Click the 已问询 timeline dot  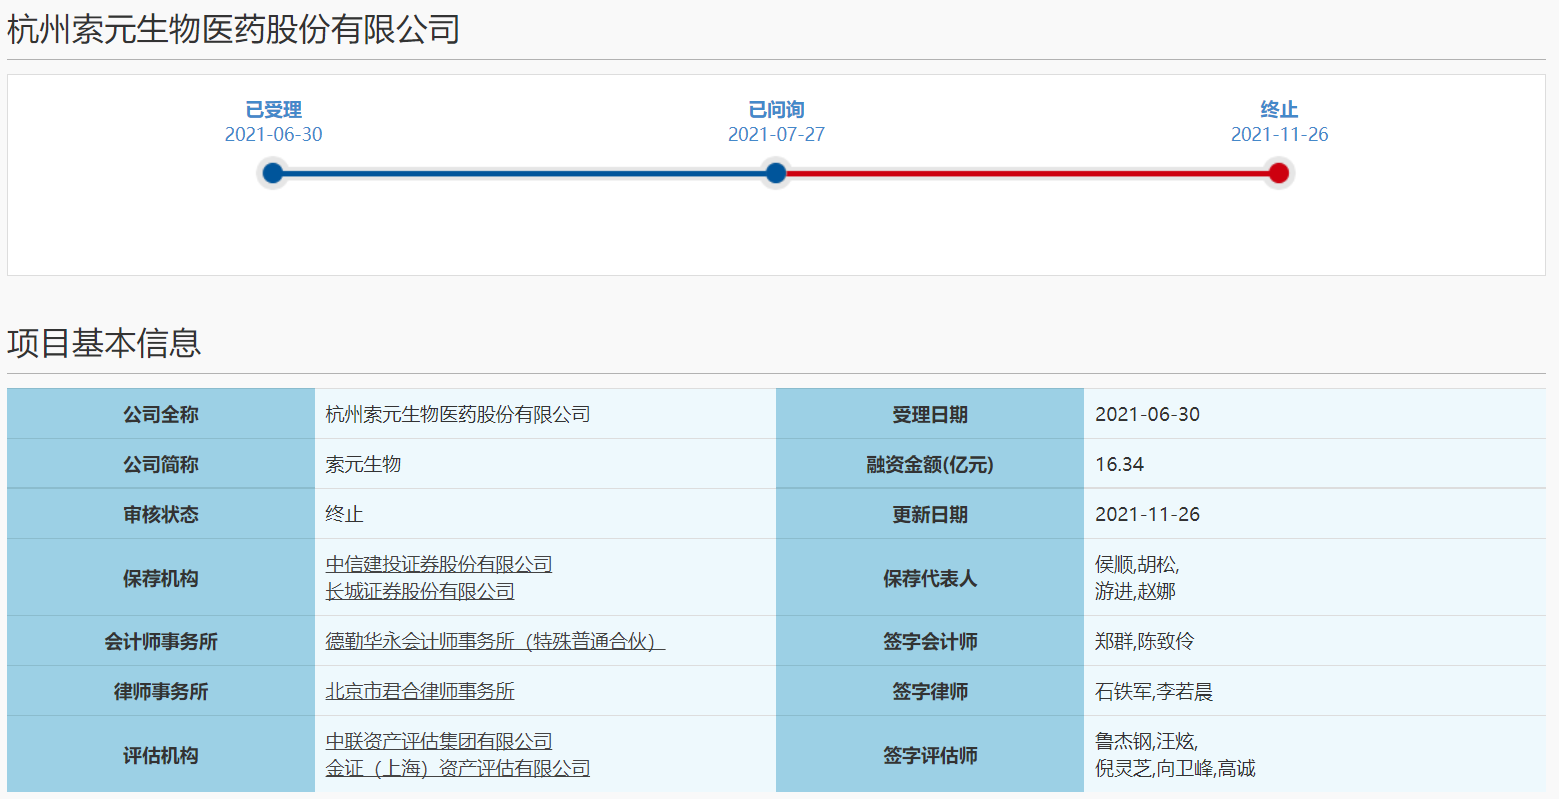(x=776, y=173)
